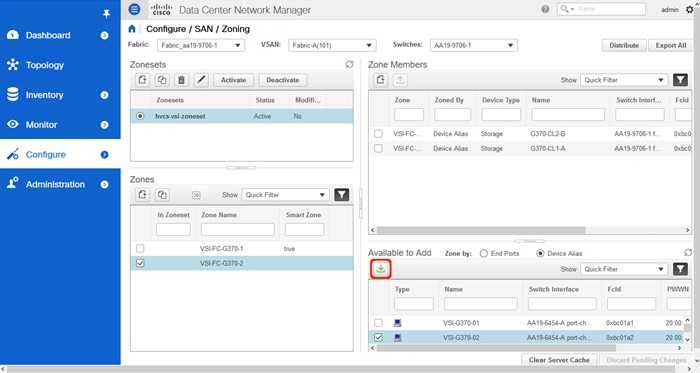Select Zone by End Ports radio

tap(483, 253)
